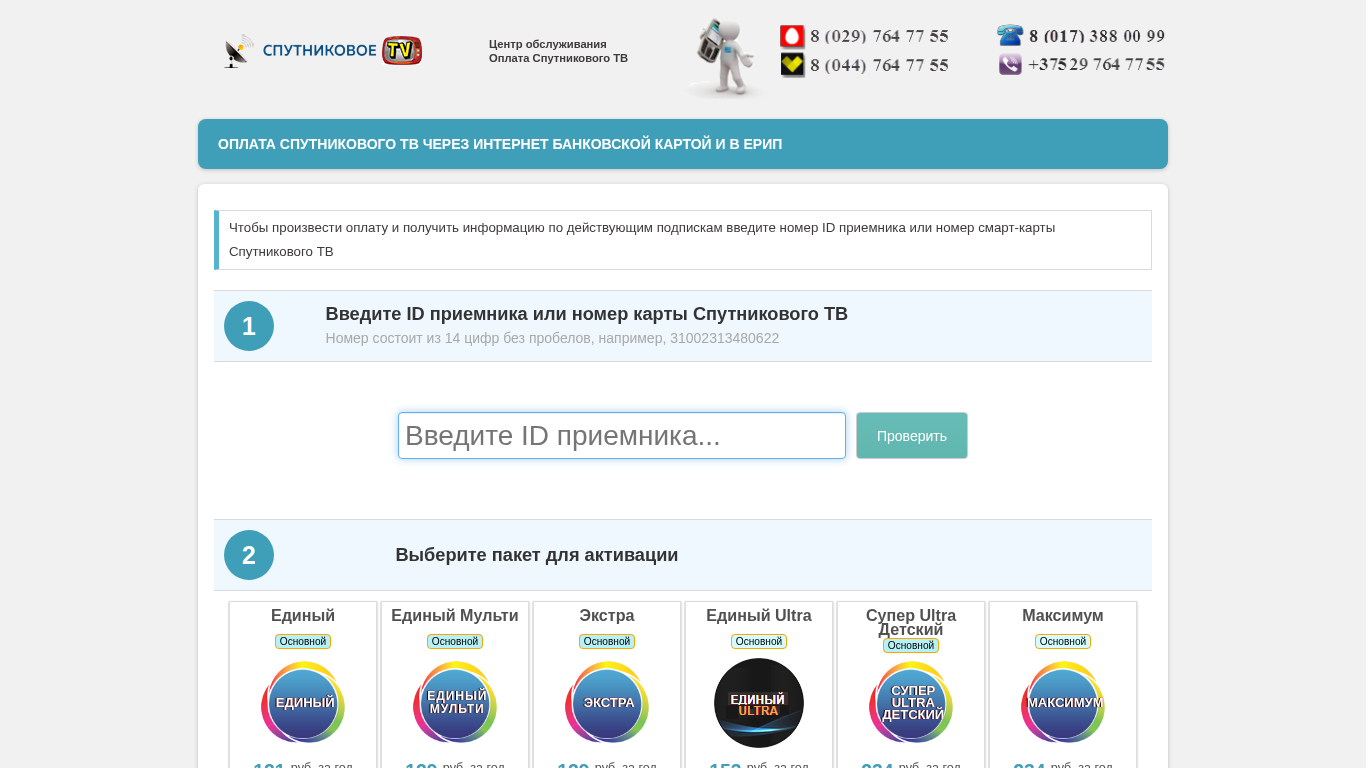Click the Экстра package title
This screenshot has height=768, width=1366.
[x=607, y=616]
